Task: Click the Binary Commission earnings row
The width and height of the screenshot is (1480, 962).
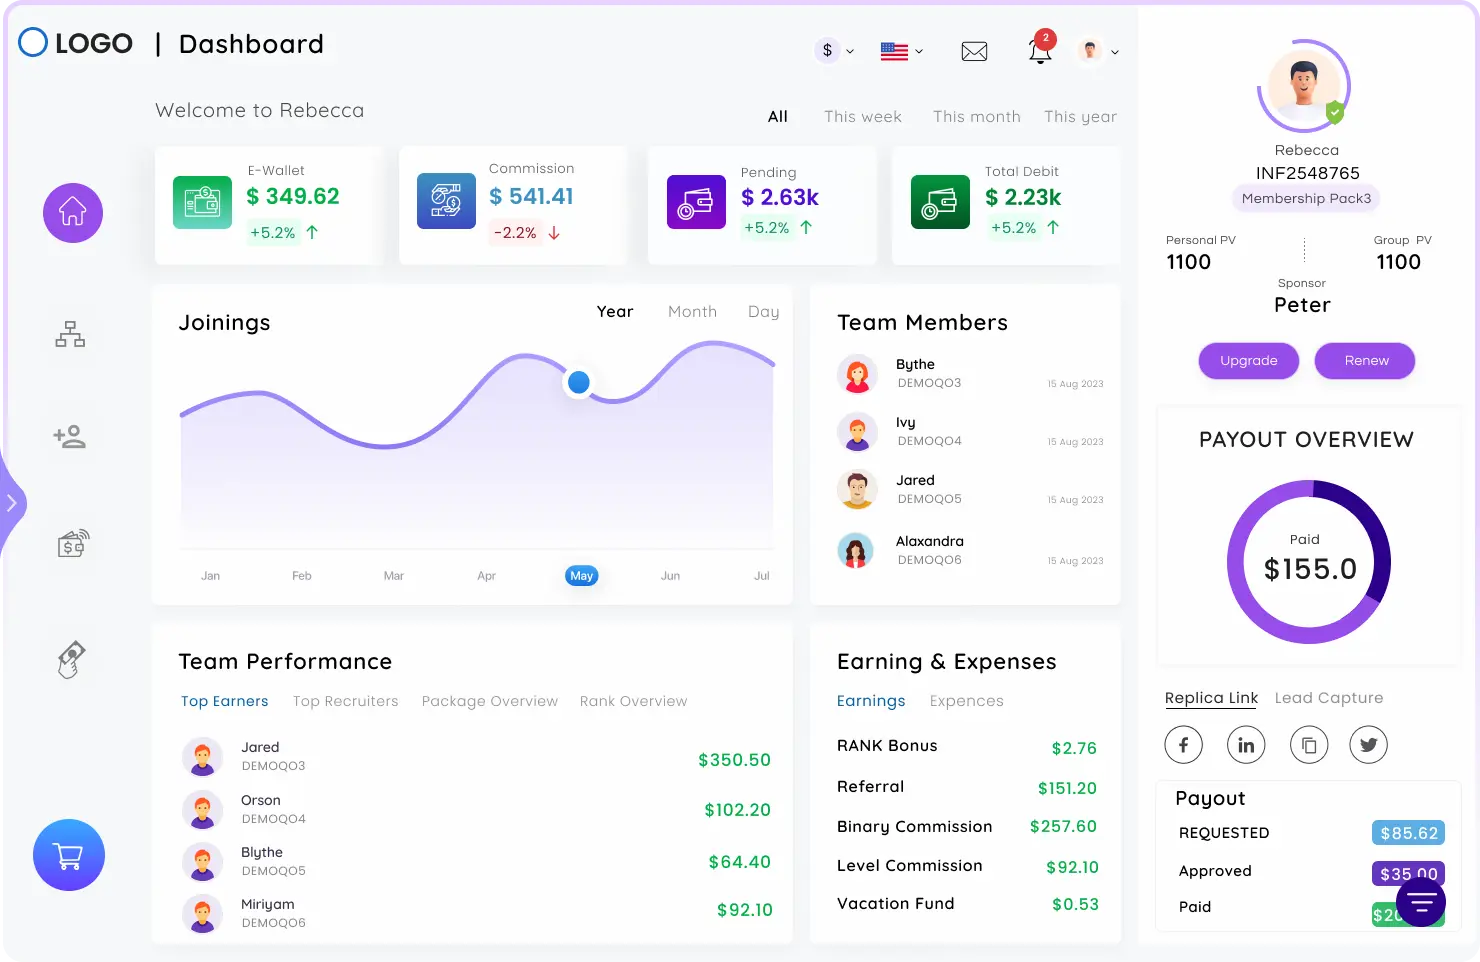Action: click(x=967, y=827)
